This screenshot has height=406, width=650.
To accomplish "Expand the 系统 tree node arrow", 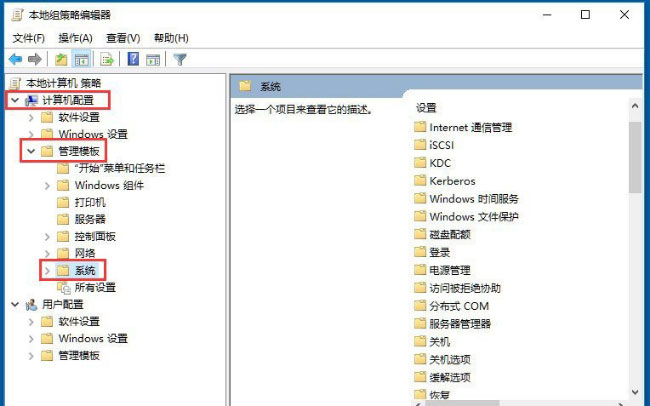I will [x=47, y=271].
